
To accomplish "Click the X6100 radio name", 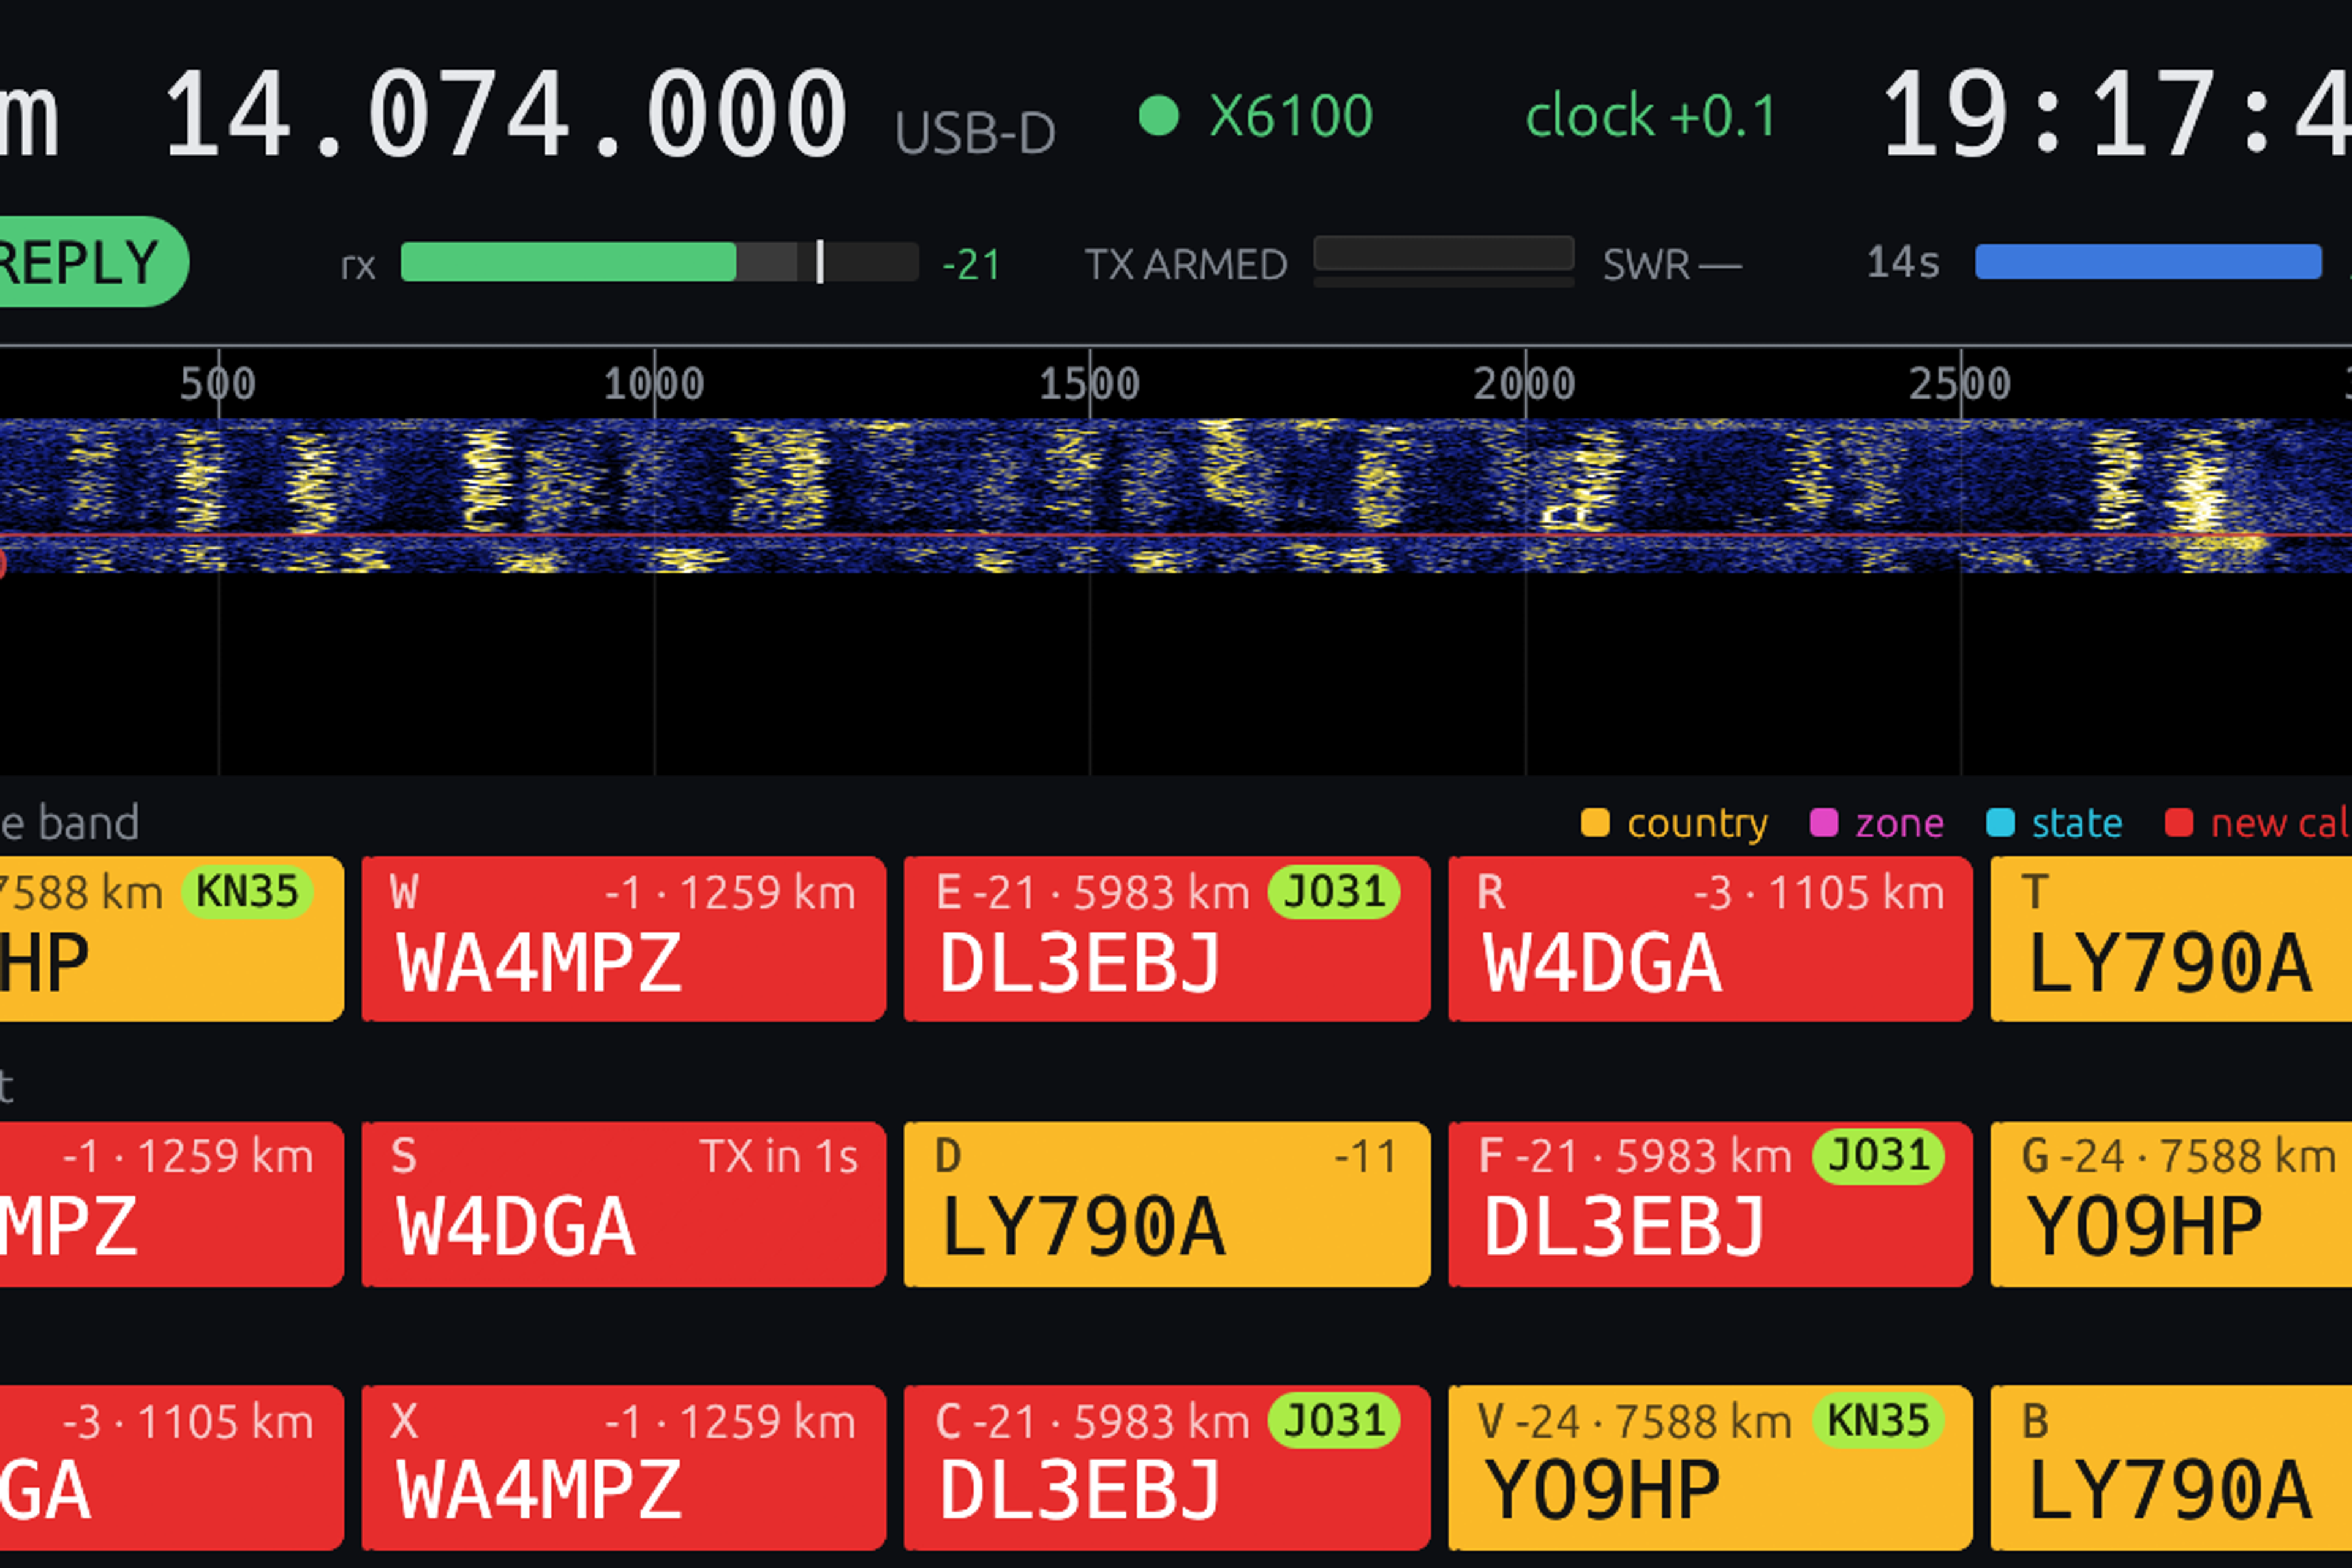I will pos(1291,116).
